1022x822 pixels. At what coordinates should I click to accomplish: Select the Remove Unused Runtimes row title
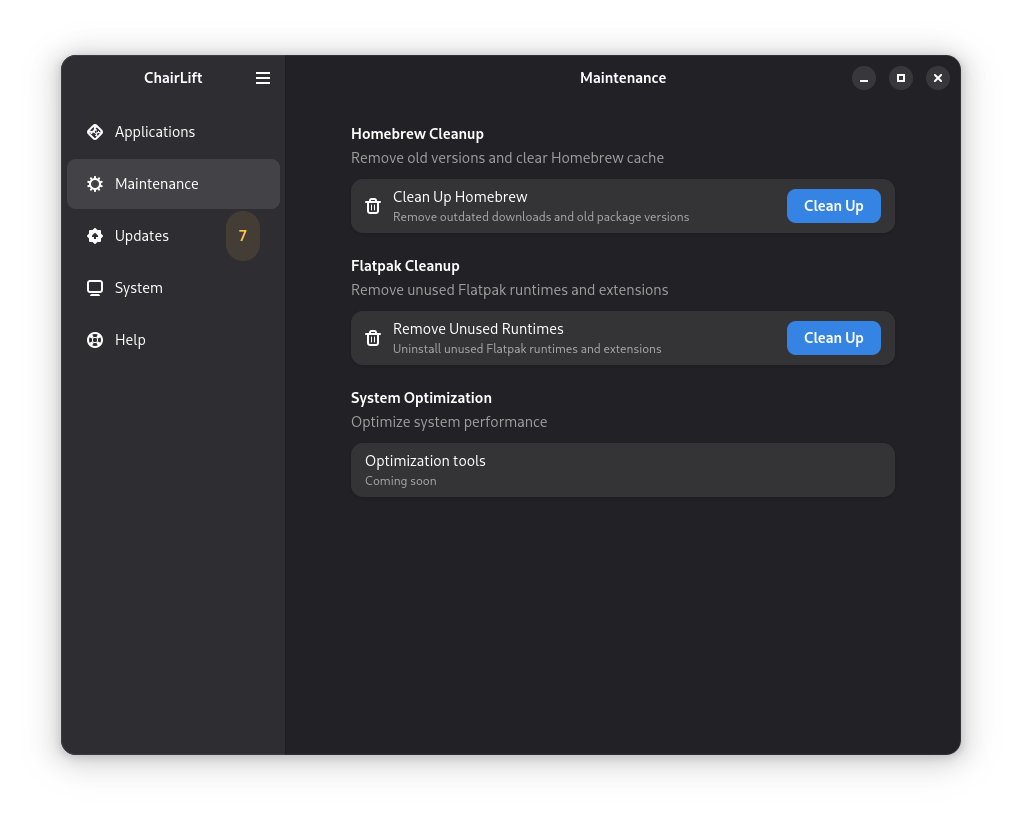pos(478,329)
